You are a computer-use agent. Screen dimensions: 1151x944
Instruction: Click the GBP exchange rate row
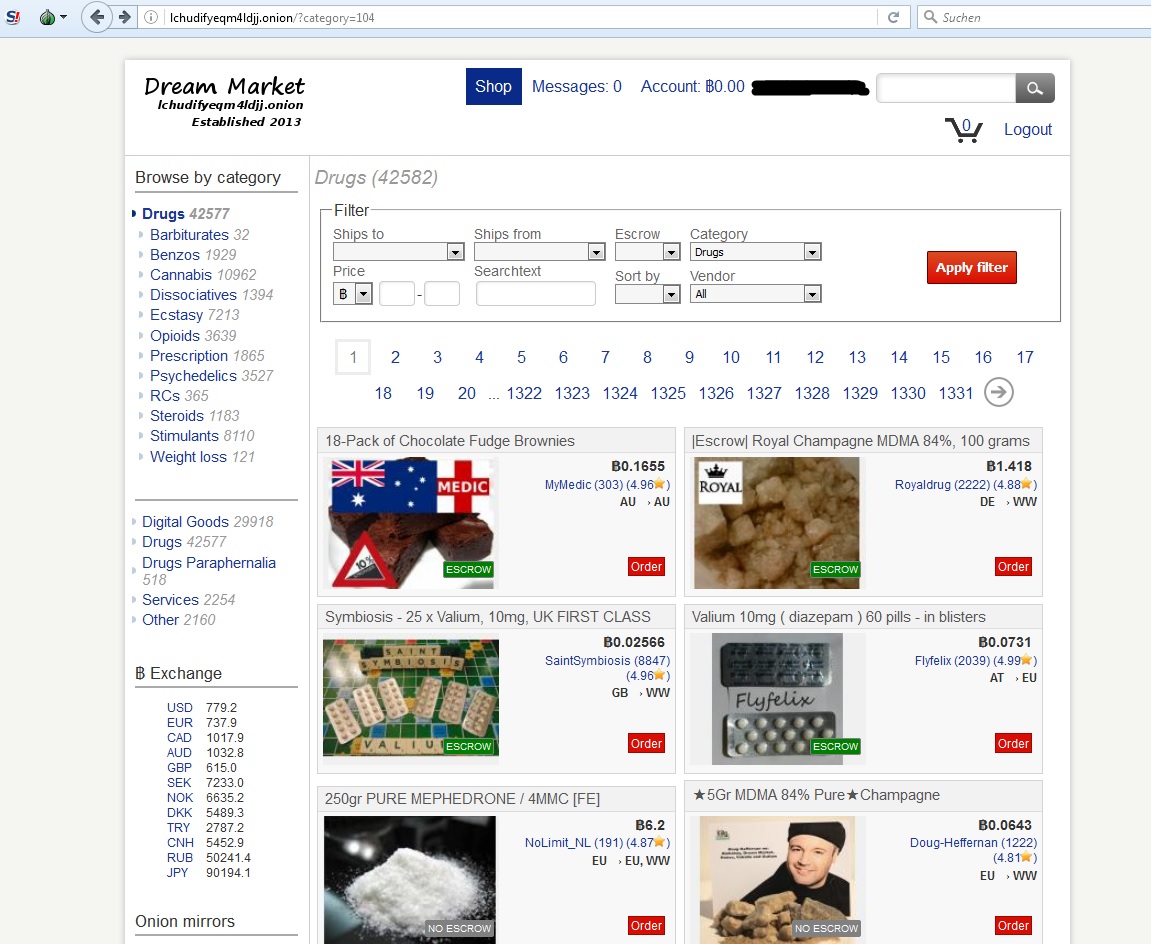[202, 768]
